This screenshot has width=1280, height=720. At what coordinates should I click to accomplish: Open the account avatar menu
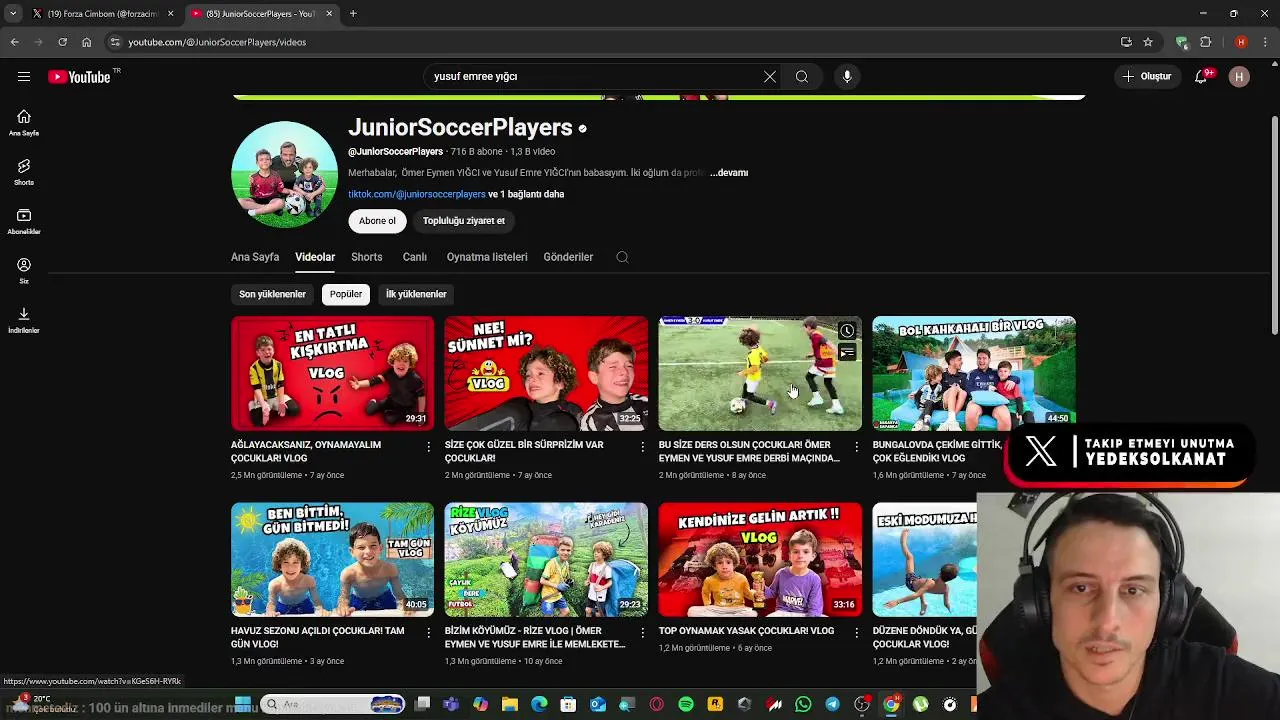click(1239, 76)
